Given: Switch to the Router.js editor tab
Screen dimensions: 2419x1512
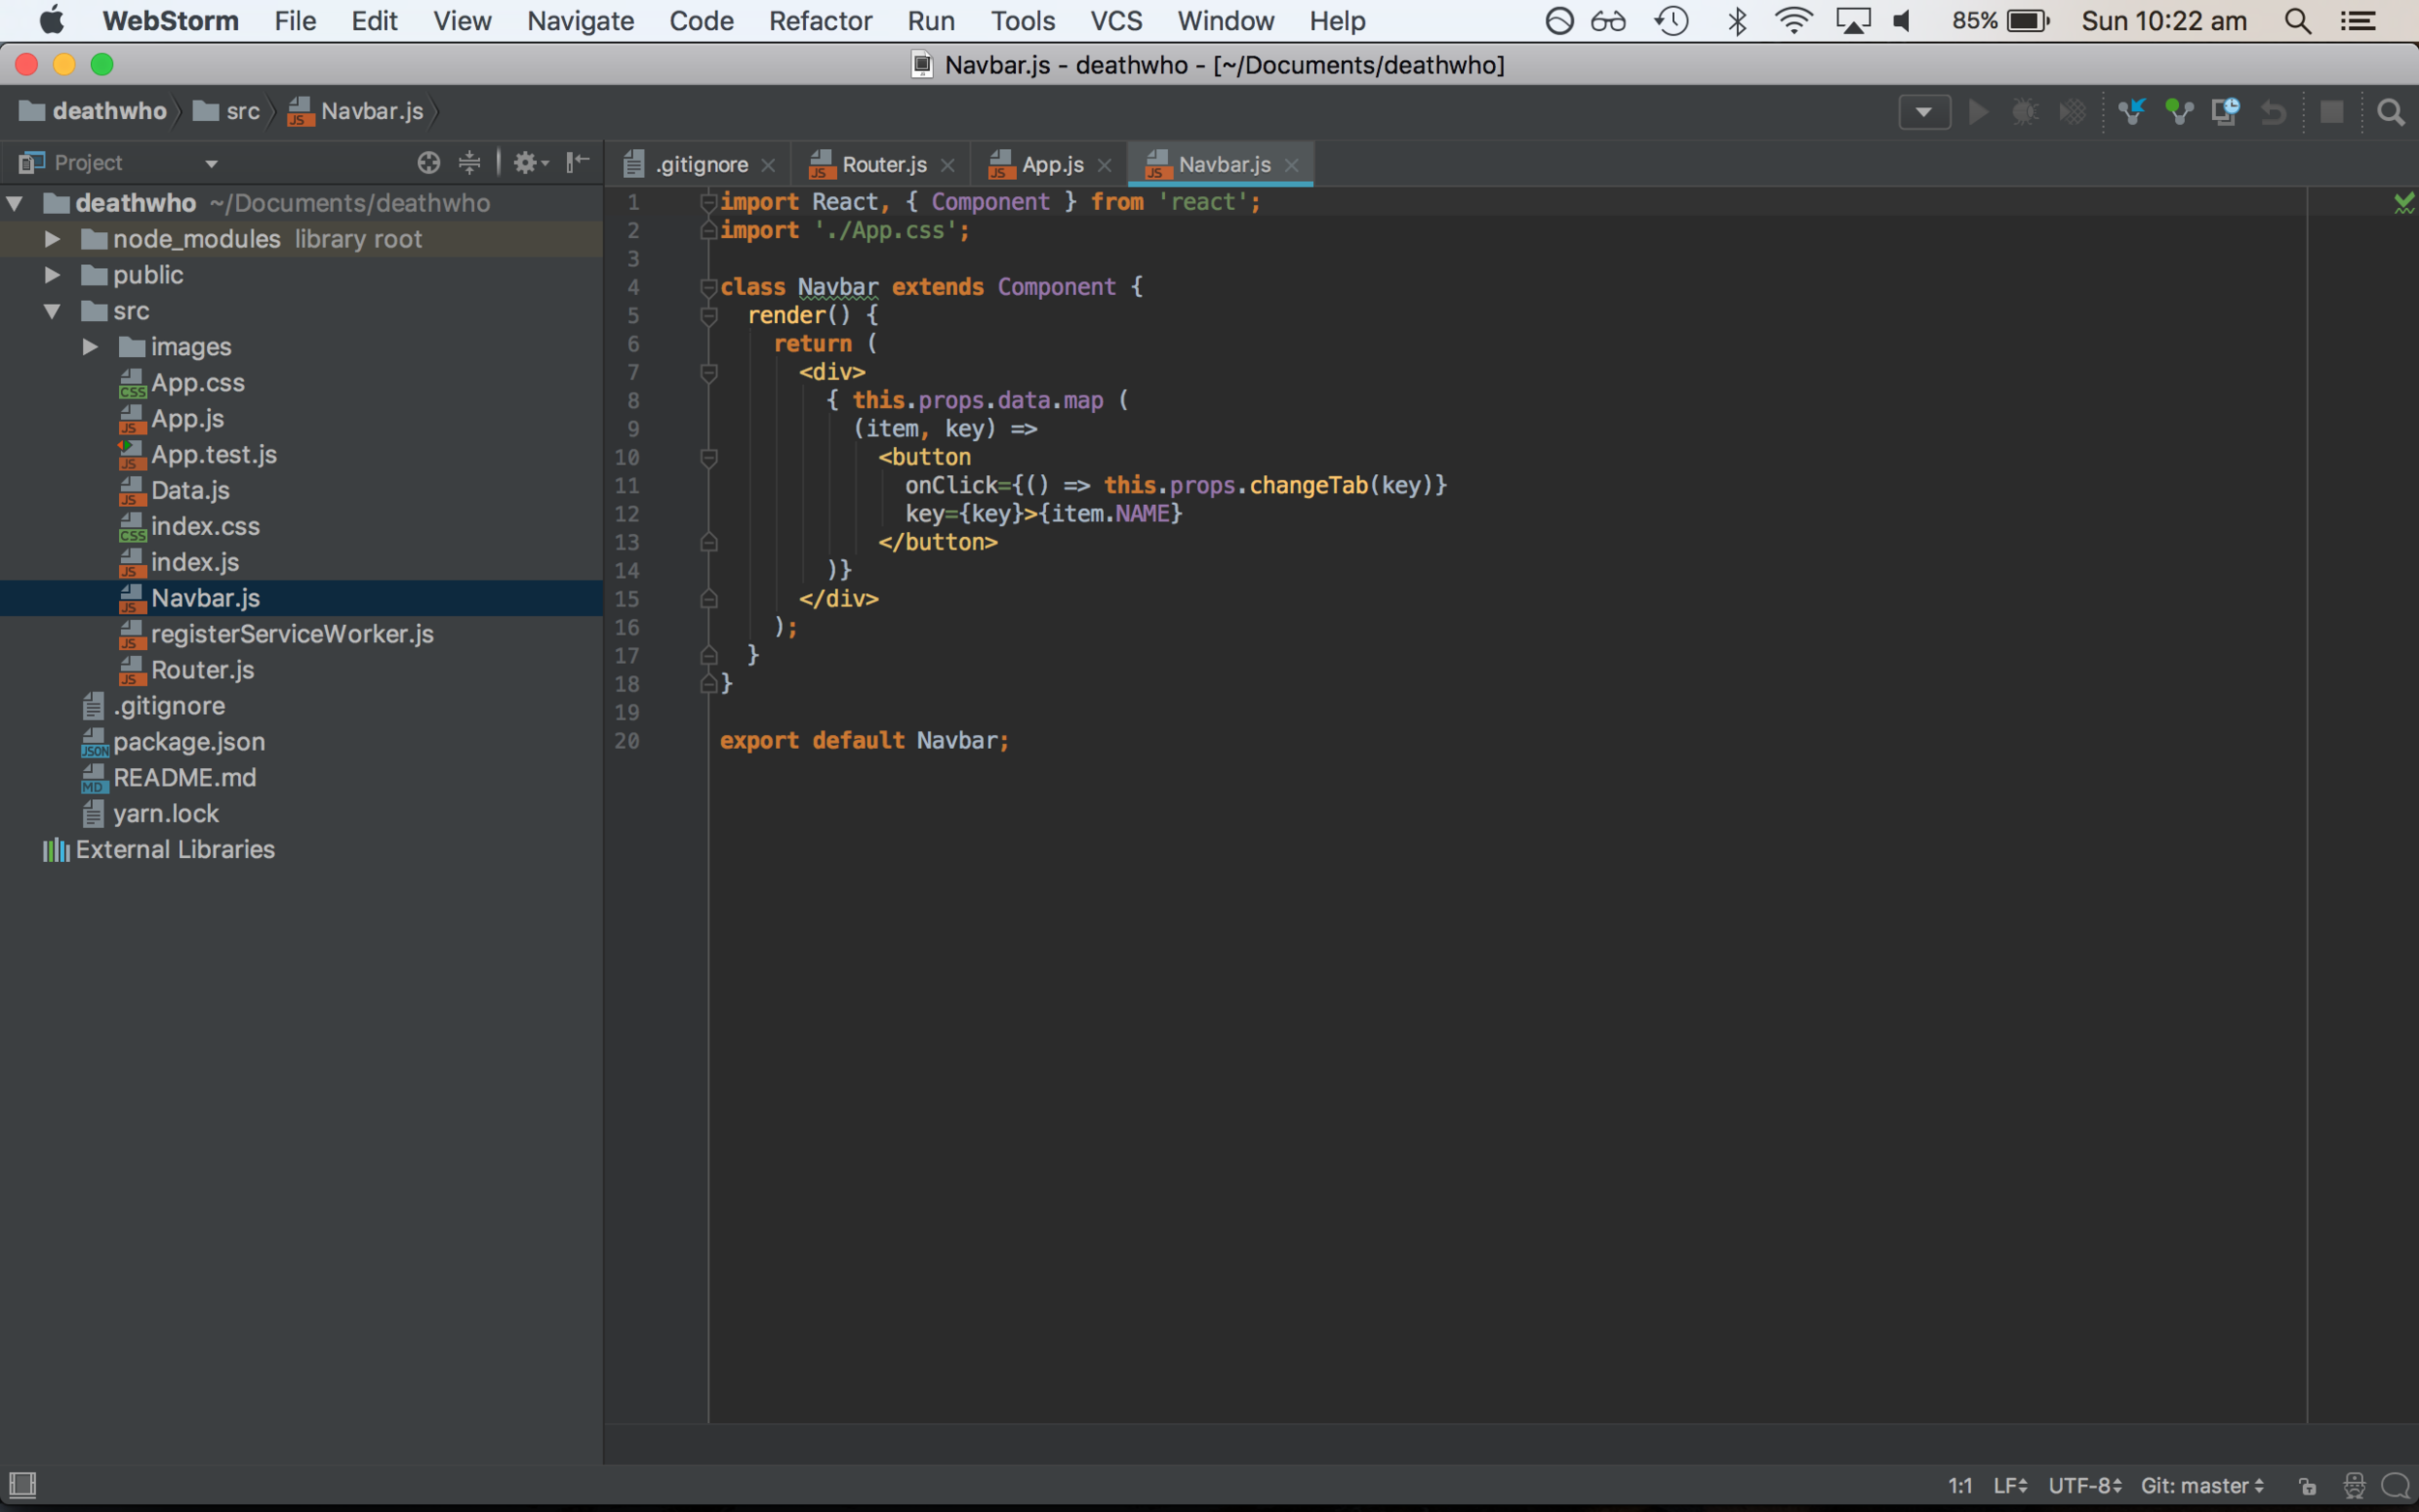Looking at the screenshot, I should [883, 164].
